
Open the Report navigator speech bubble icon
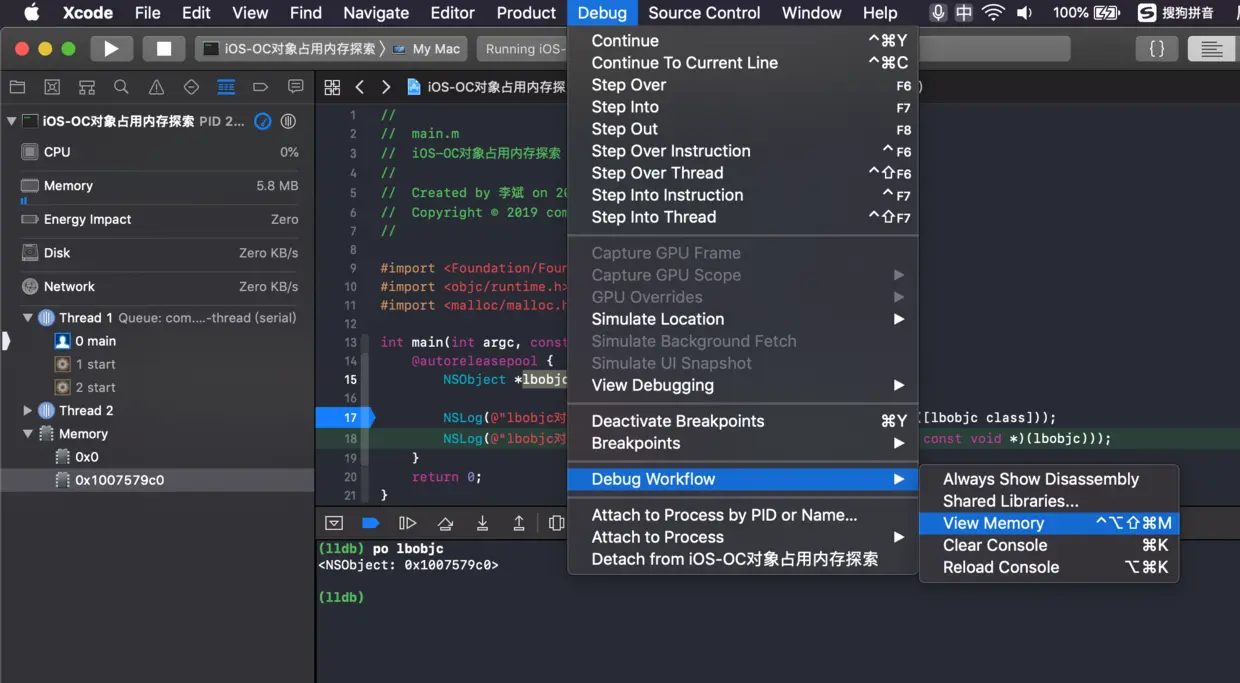295,87
